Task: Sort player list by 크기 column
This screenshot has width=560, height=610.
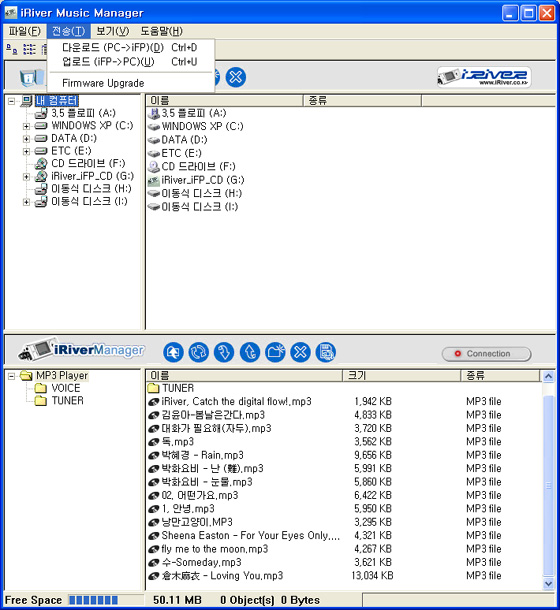Action: point(402,375)
